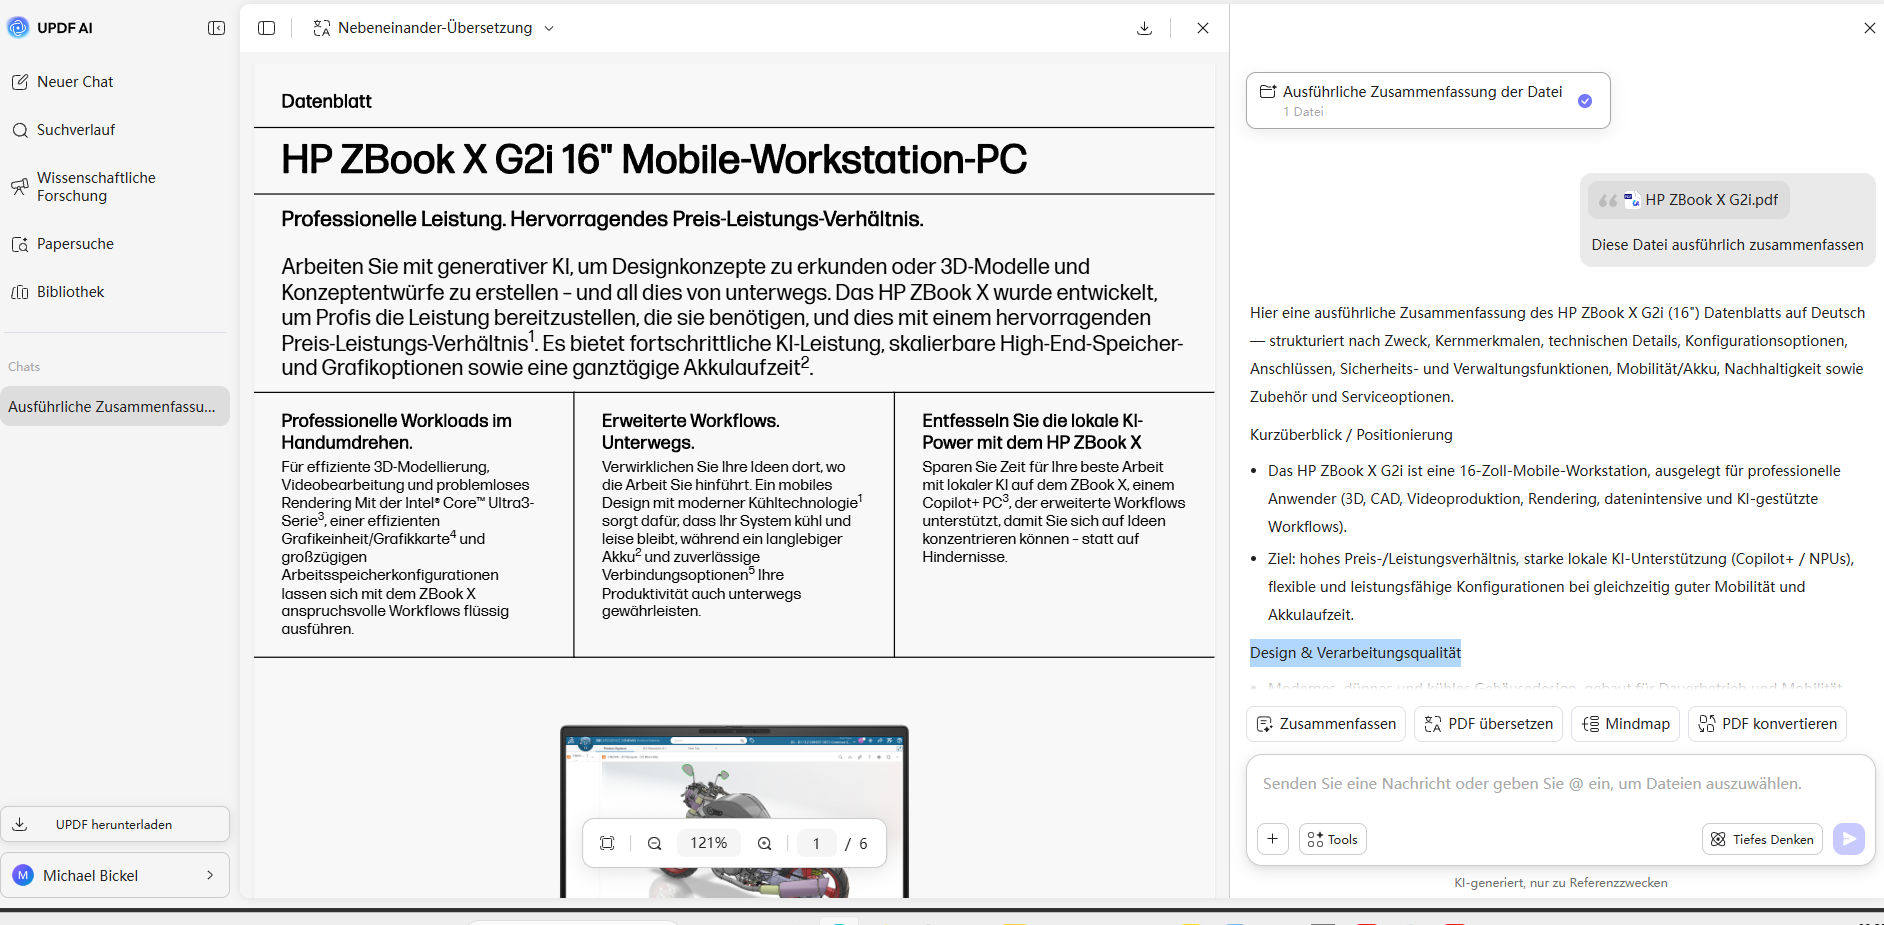
Task: Click the Mindmap button's diagram icon
Action: tap(1591, 724)
